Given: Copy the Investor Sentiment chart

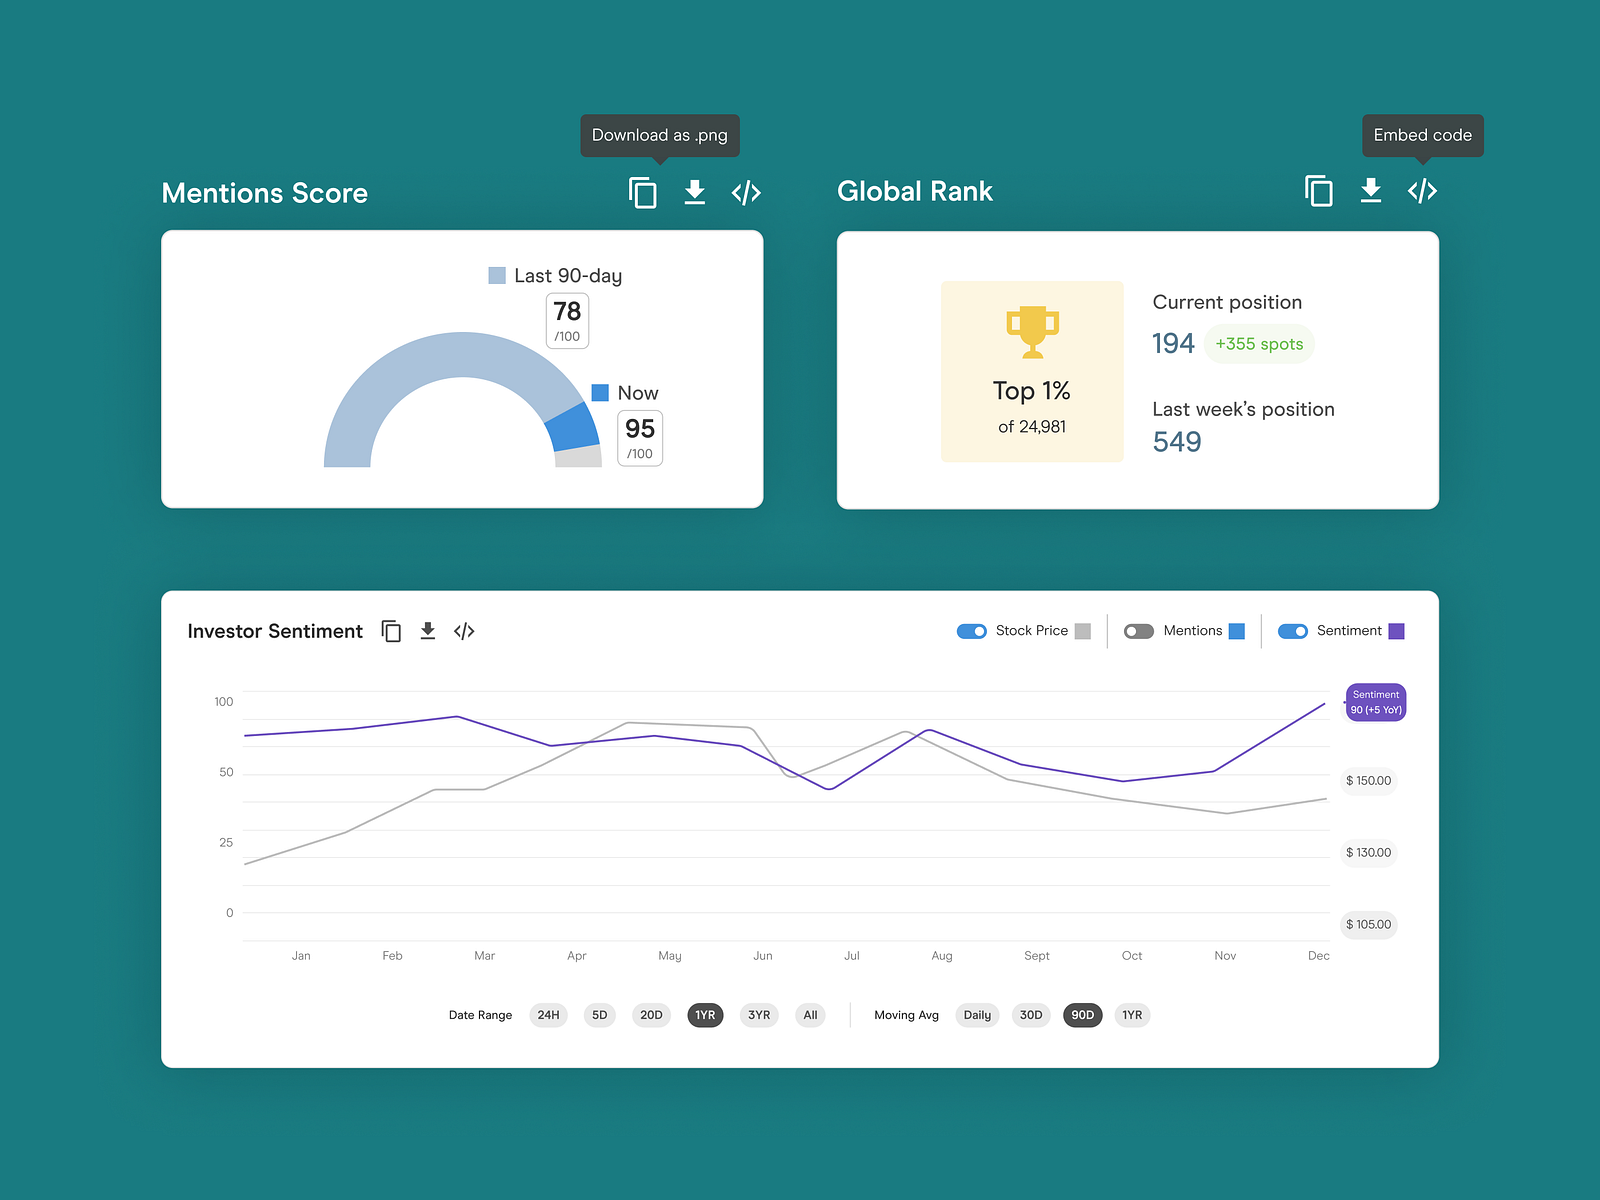Looking at the screenshot, I should [392, 631].
